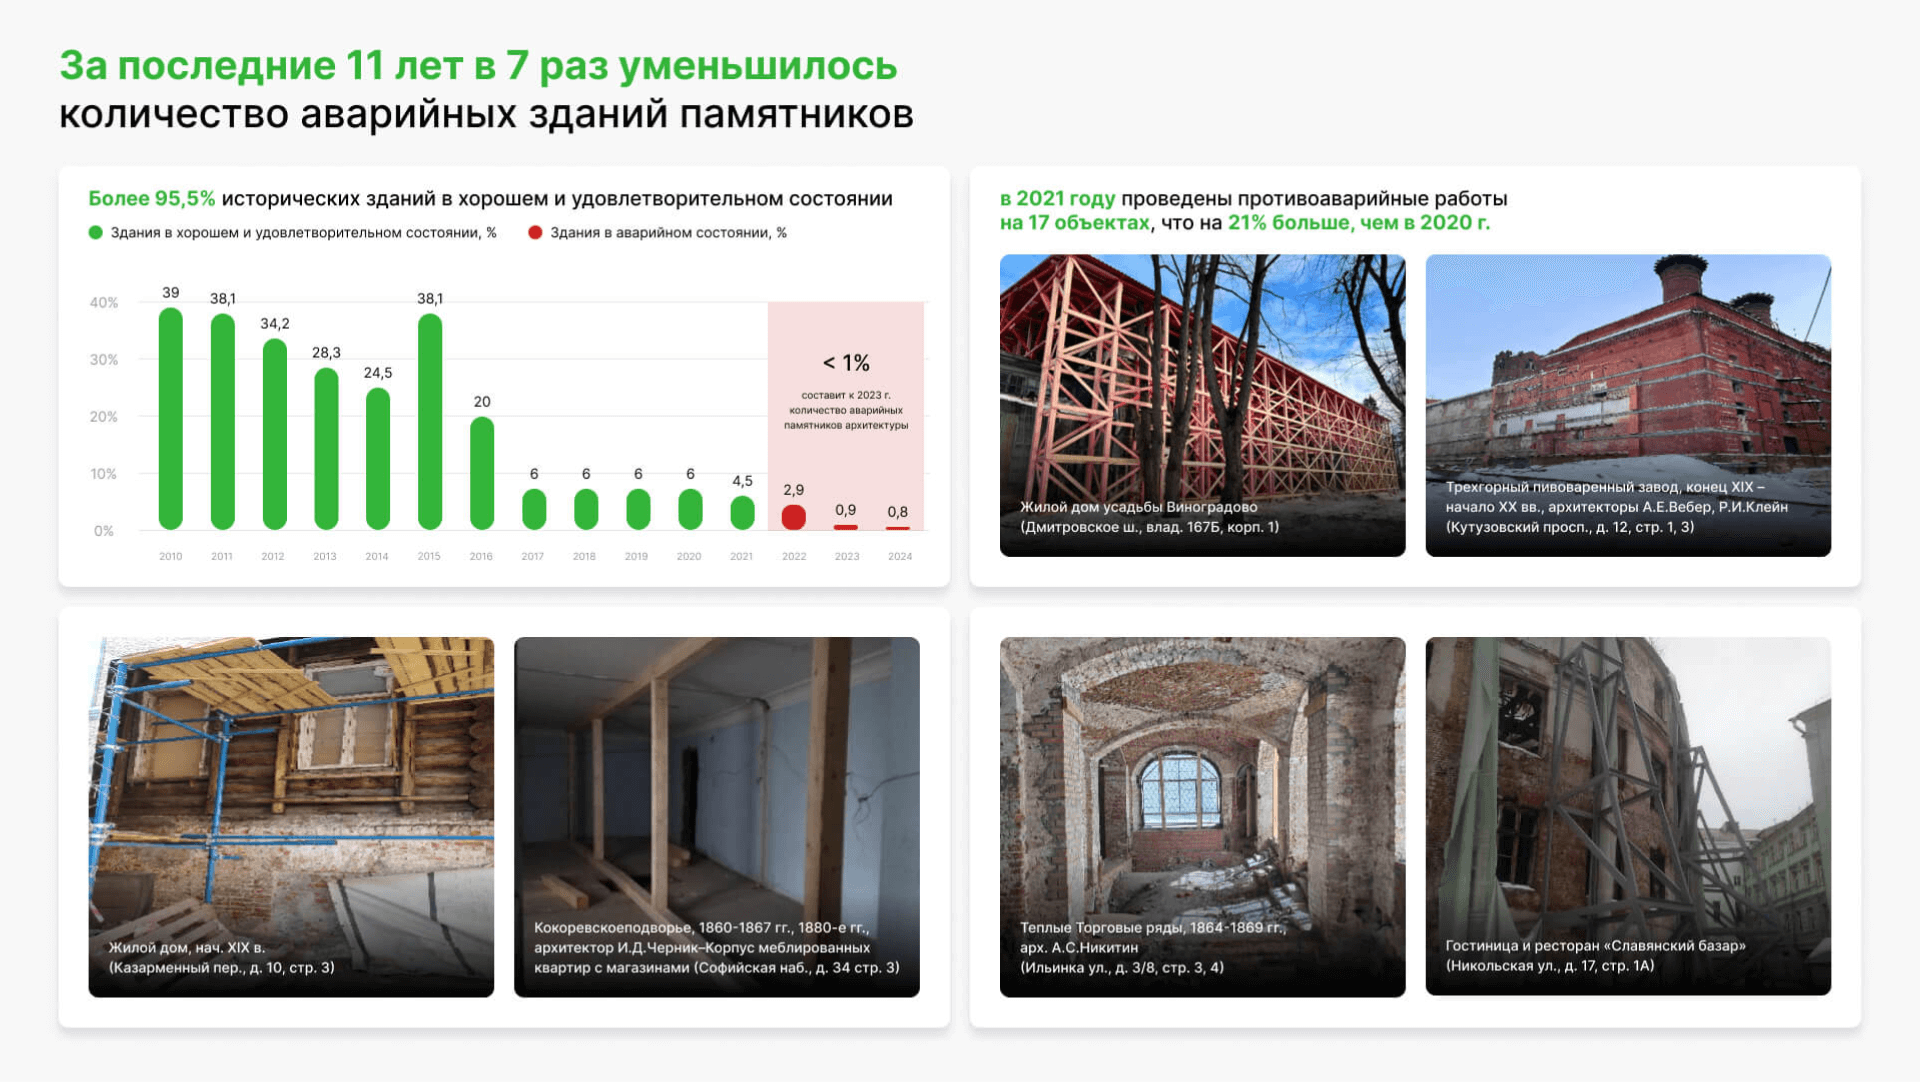Click the green headline about 7 times decrease
The height and width of the screenshot is (1082, 1920).
click(x=478, y=66)
